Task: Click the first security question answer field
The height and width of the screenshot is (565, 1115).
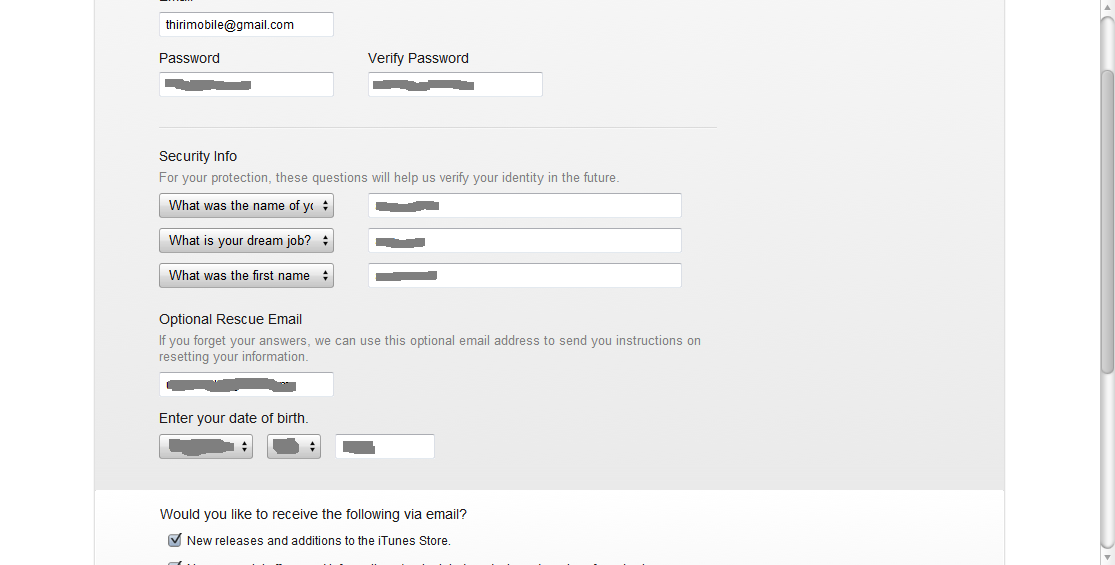Action: [x=525, y=205]
